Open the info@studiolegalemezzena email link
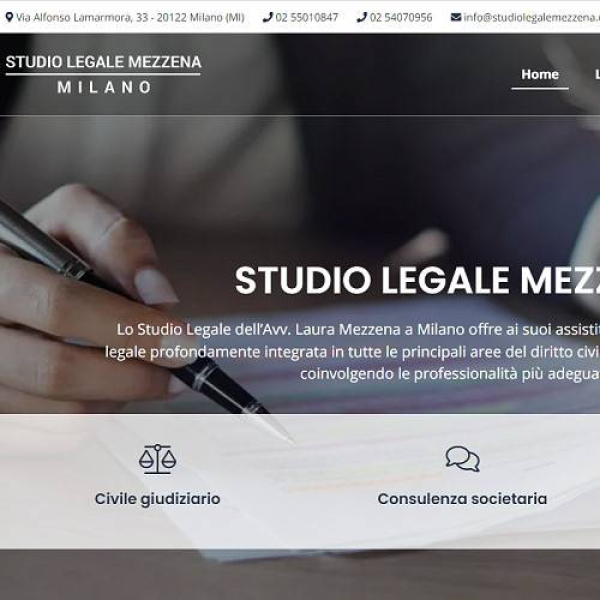This screenshot has height=600, width=600. 532,18
